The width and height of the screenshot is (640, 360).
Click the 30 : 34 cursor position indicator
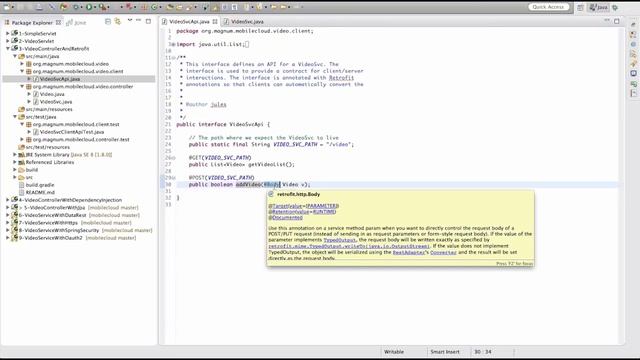483,351
